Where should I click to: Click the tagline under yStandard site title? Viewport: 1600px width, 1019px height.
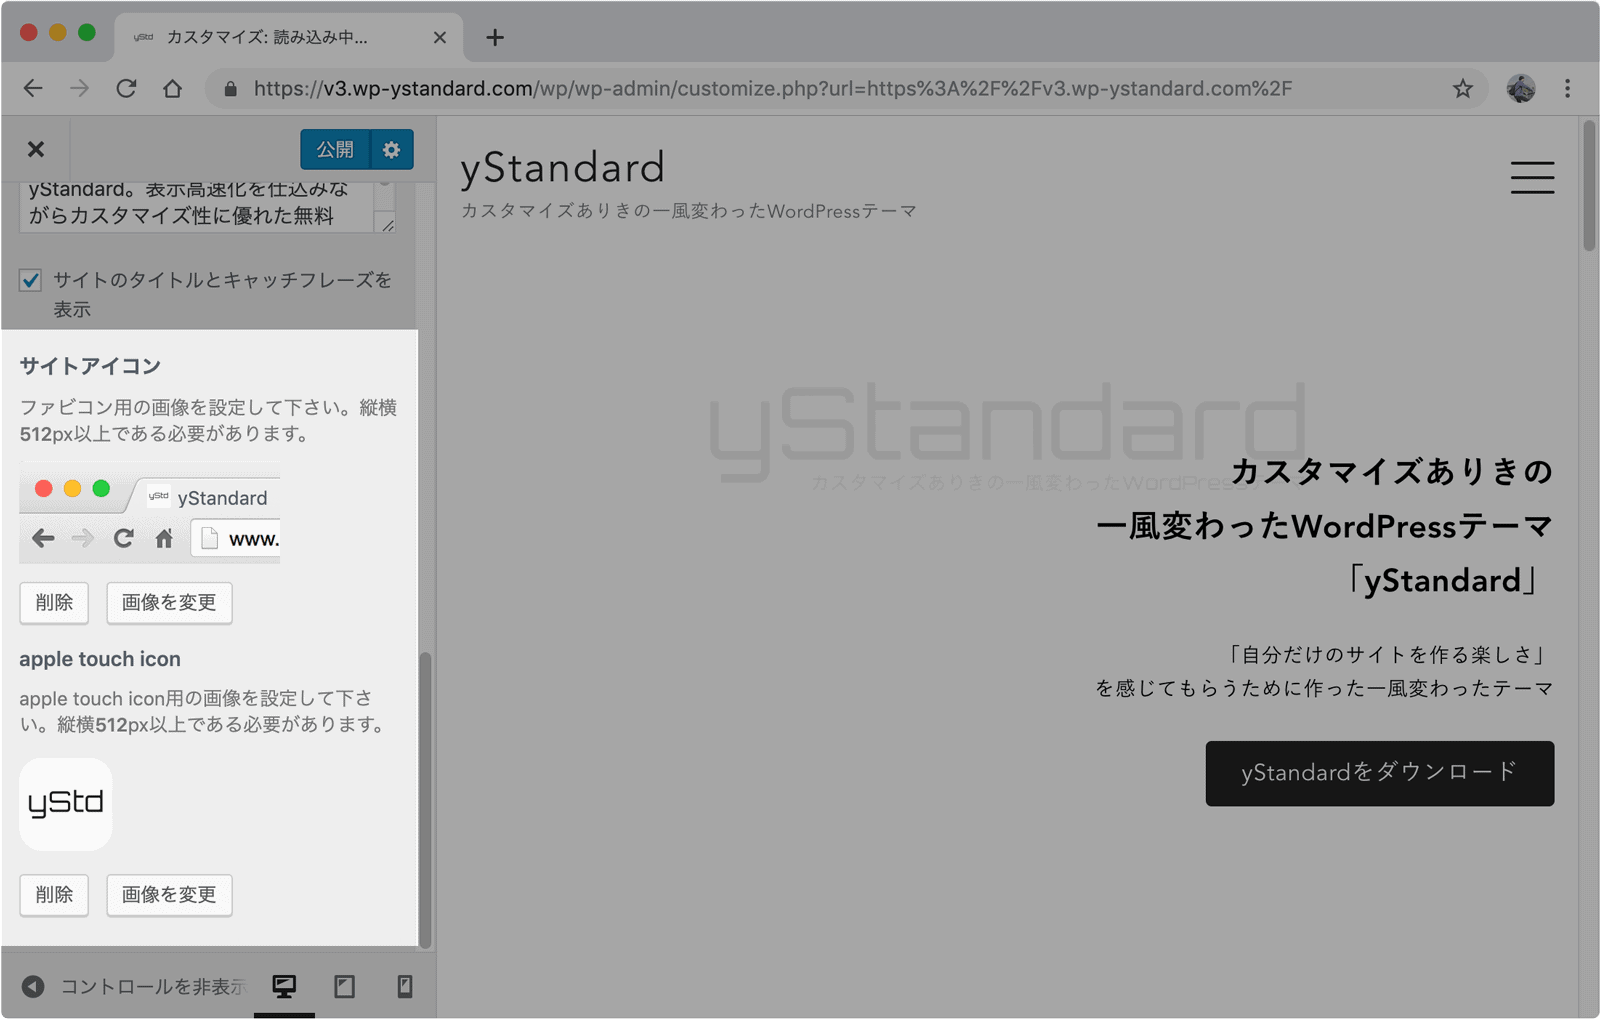pyautogui.click(x=689, y=212)
